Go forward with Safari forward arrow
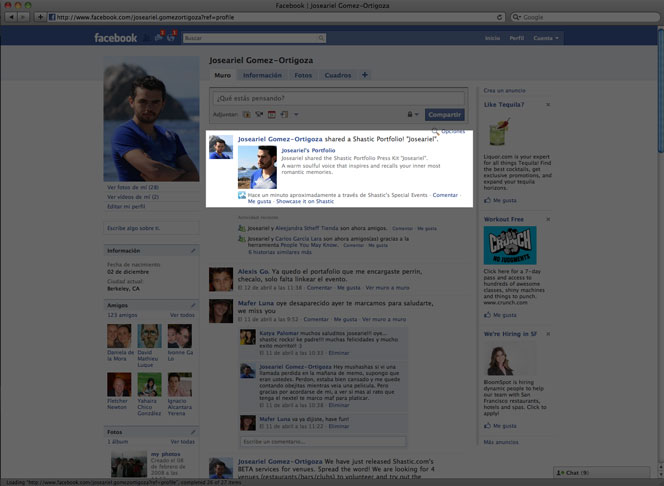Image resolution: width=664 pixels, height=486 pixels. (x=23, y=17)
